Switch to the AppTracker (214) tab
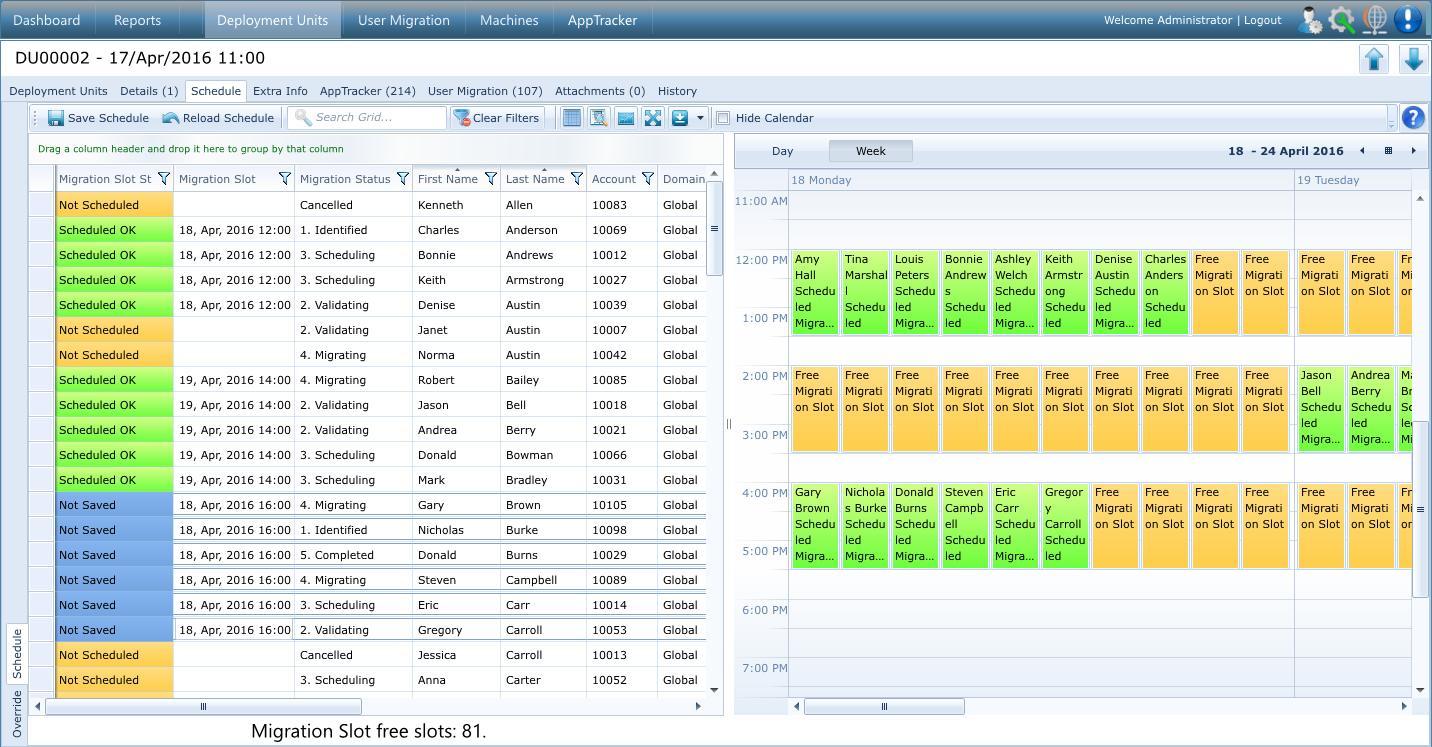The width and height of the screenshot is (1432, 747). click(x=368, y=91)
